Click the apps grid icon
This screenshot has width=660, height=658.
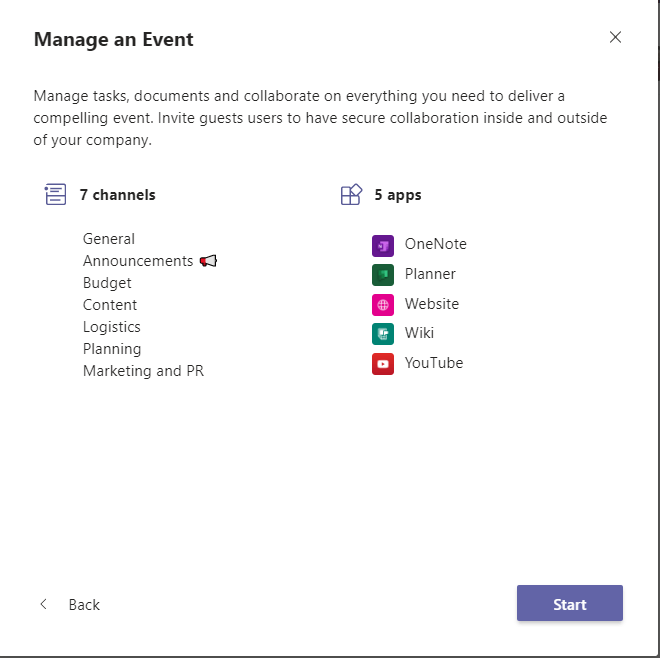tap(351, 195)
